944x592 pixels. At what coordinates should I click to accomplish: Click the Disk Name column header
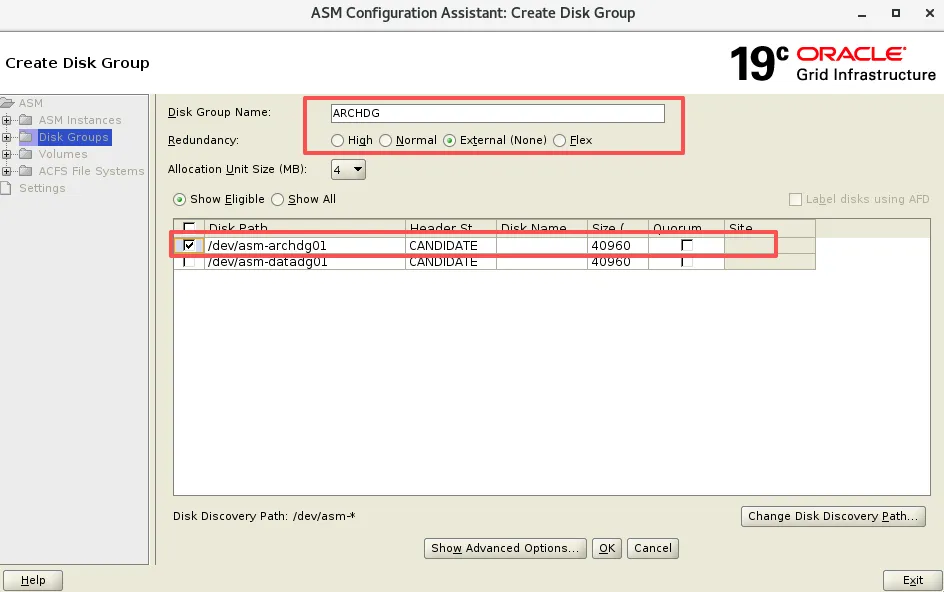click(542, 228)
